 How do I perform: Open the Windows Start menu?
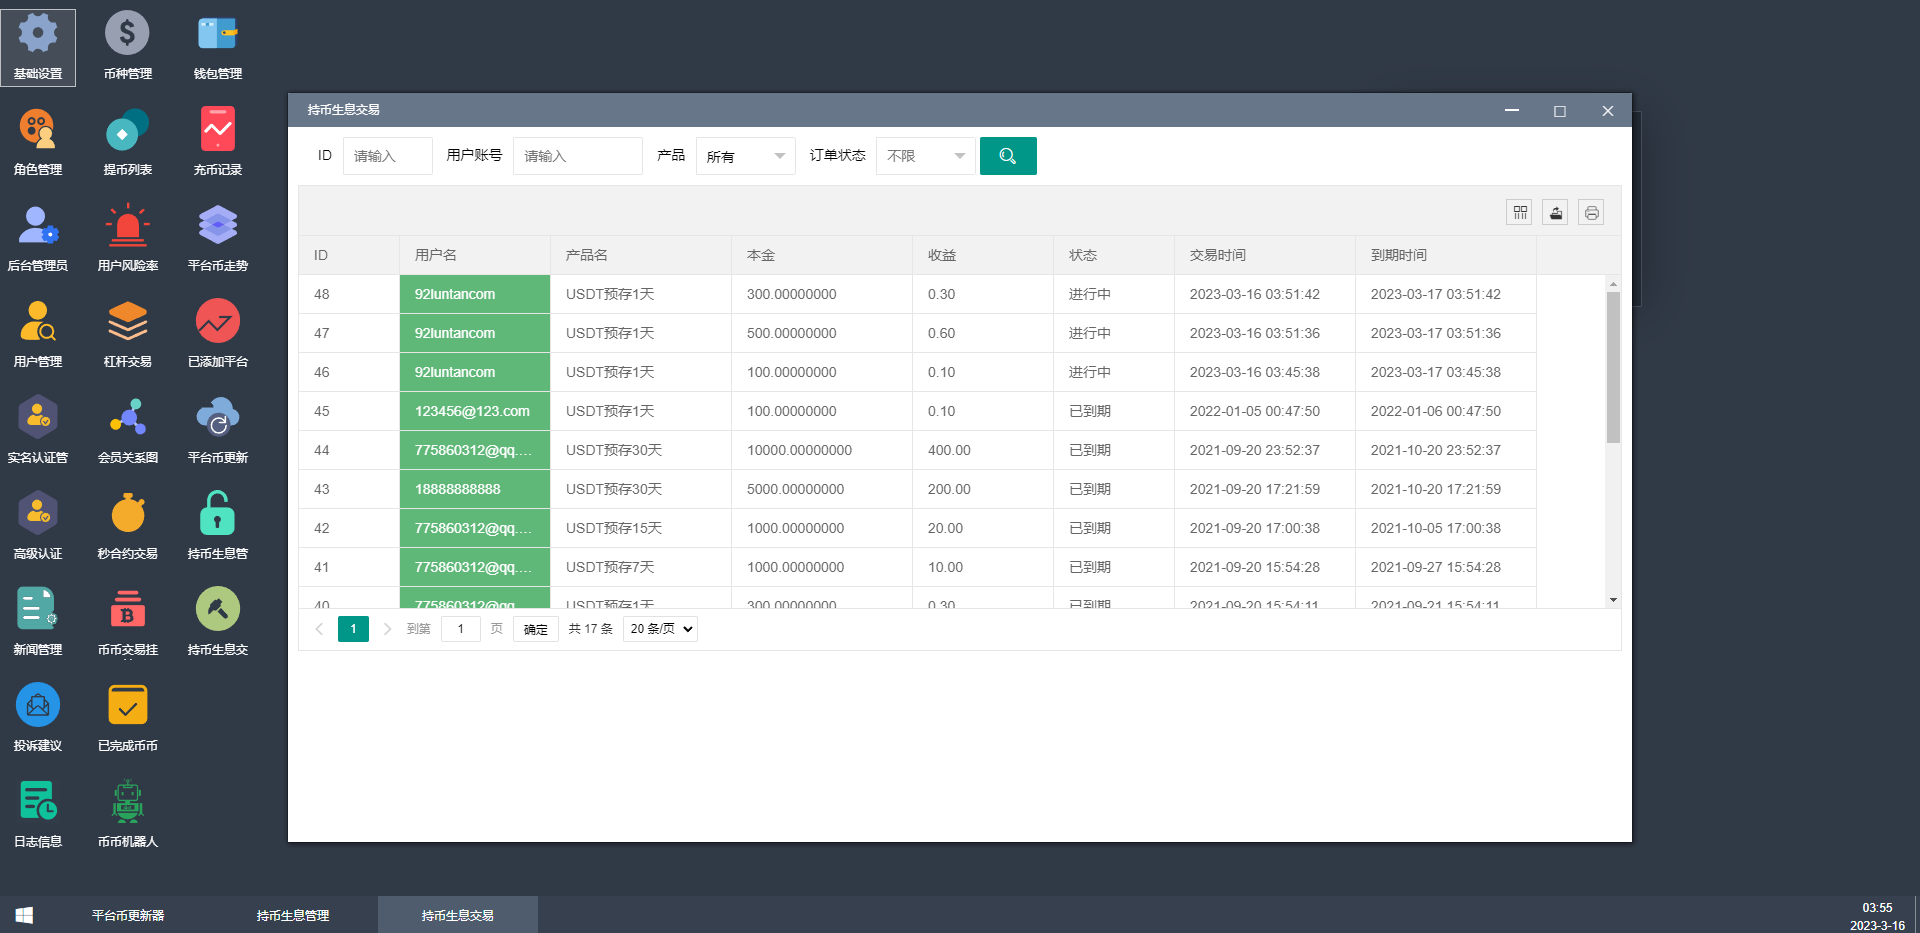pyautogui.click(x=24, y=915)
